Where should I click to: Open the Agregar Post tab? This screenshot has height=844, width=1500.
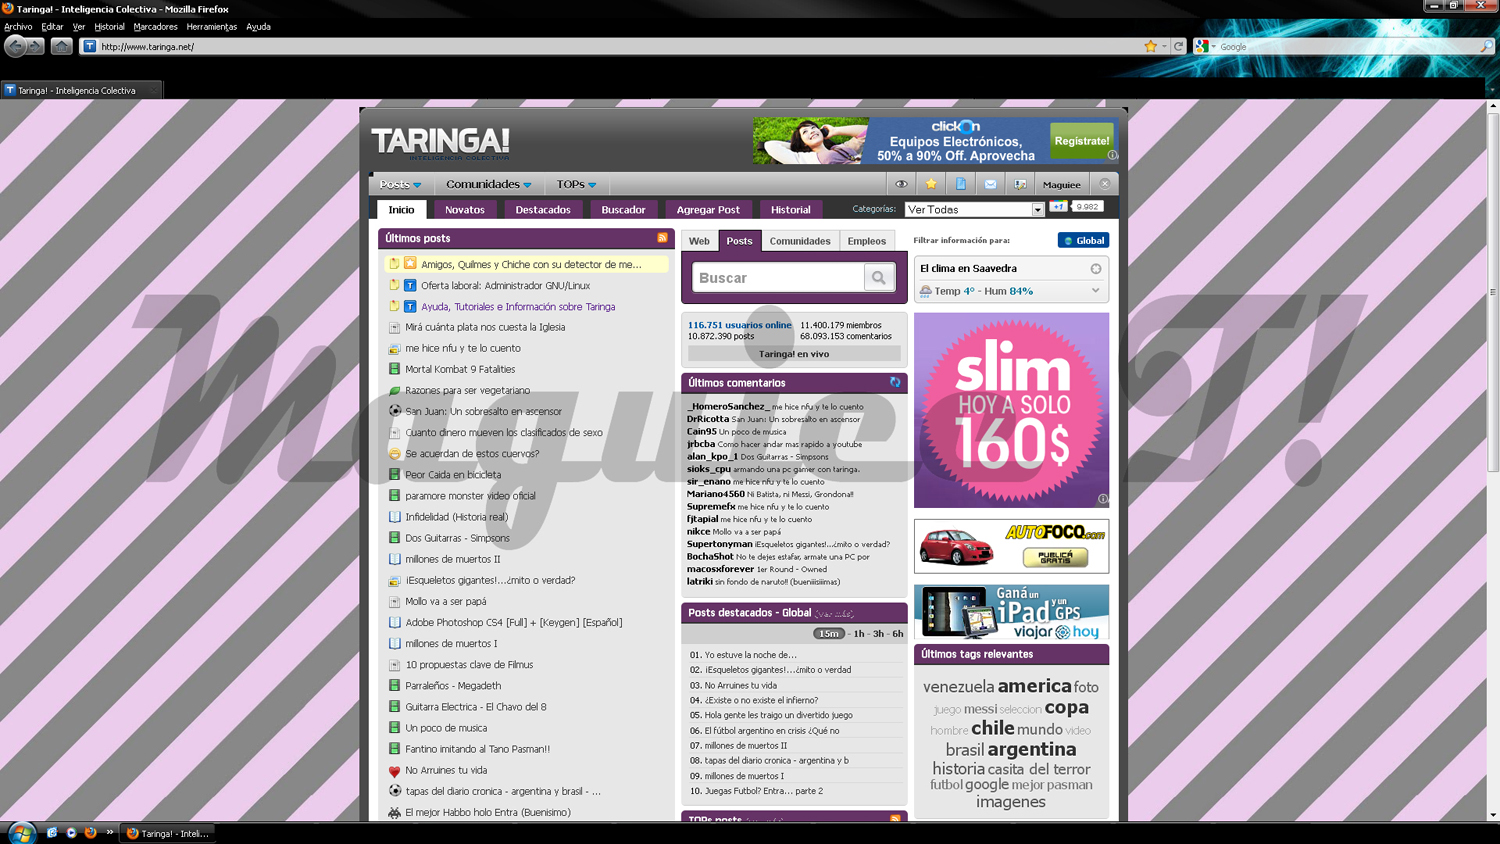tap(708, 209)
